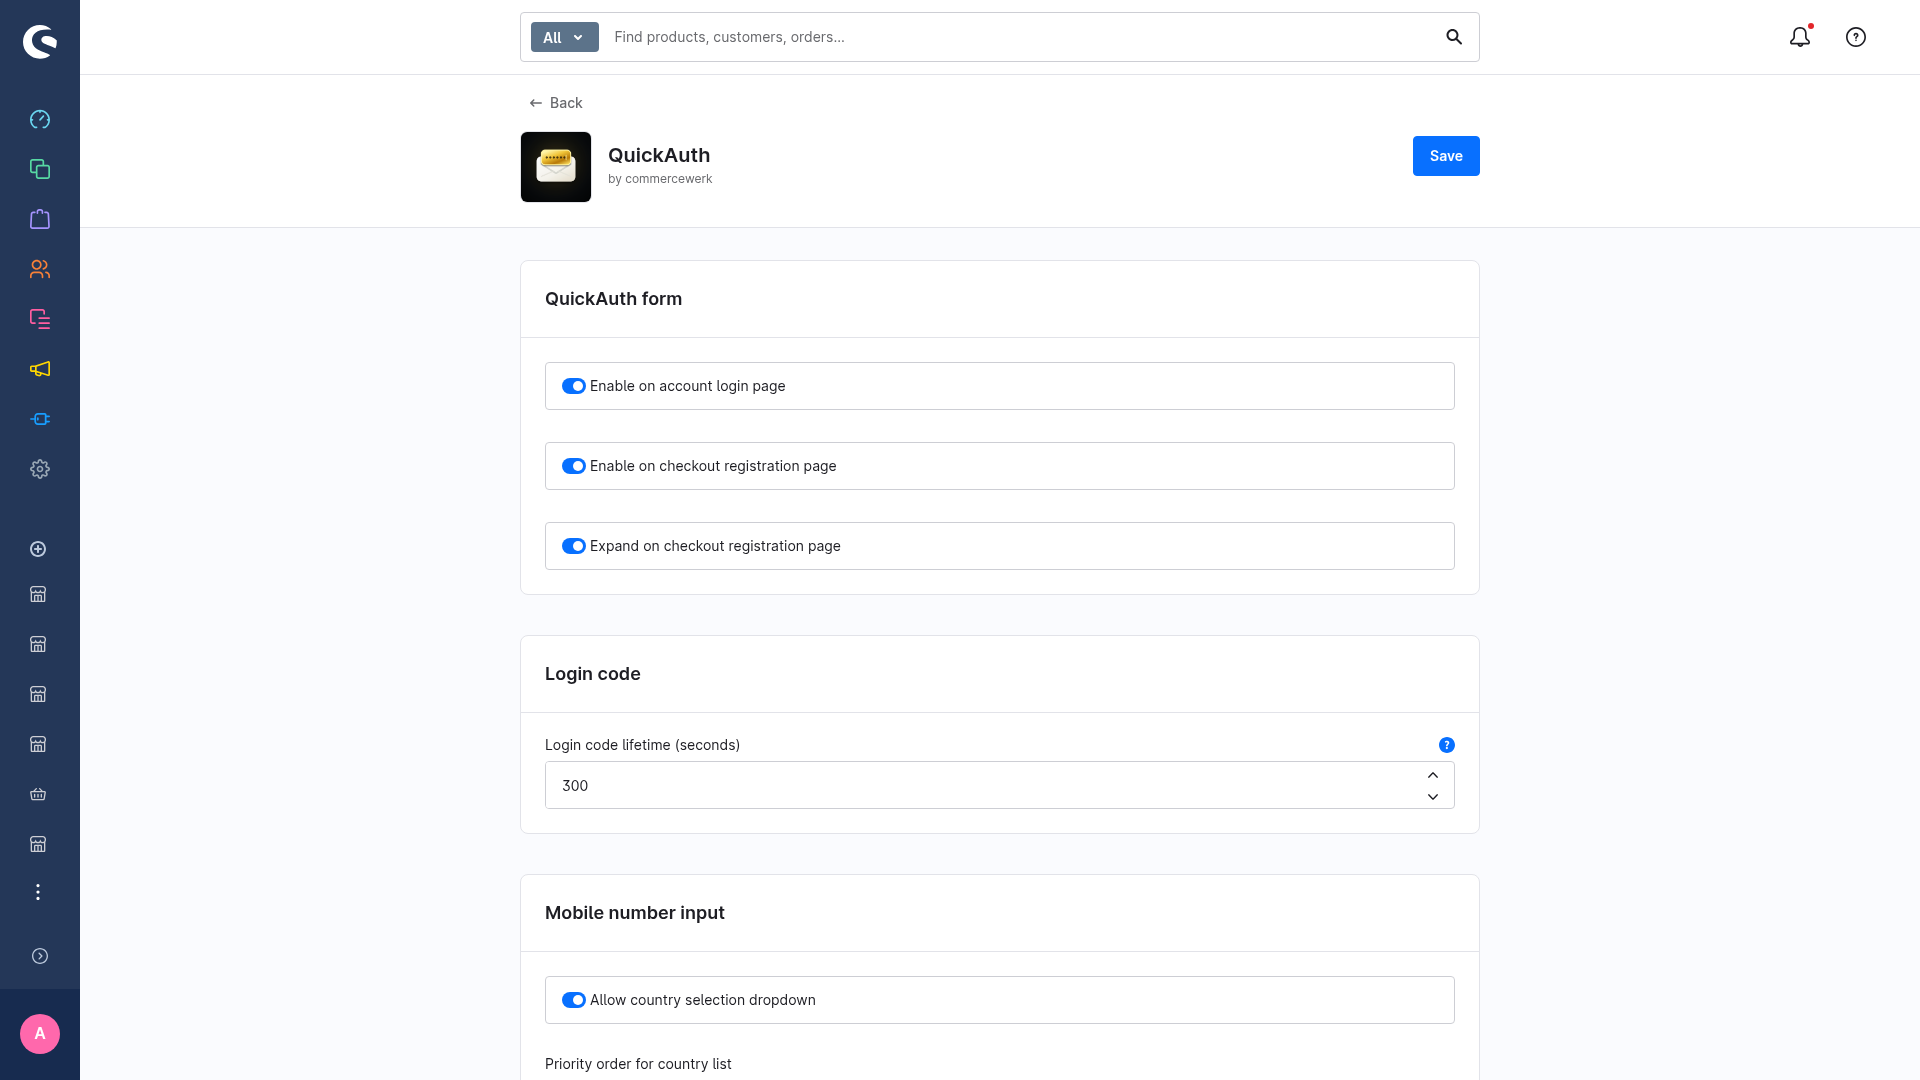Open the help question mark icon in the header

click(1856, 37)
